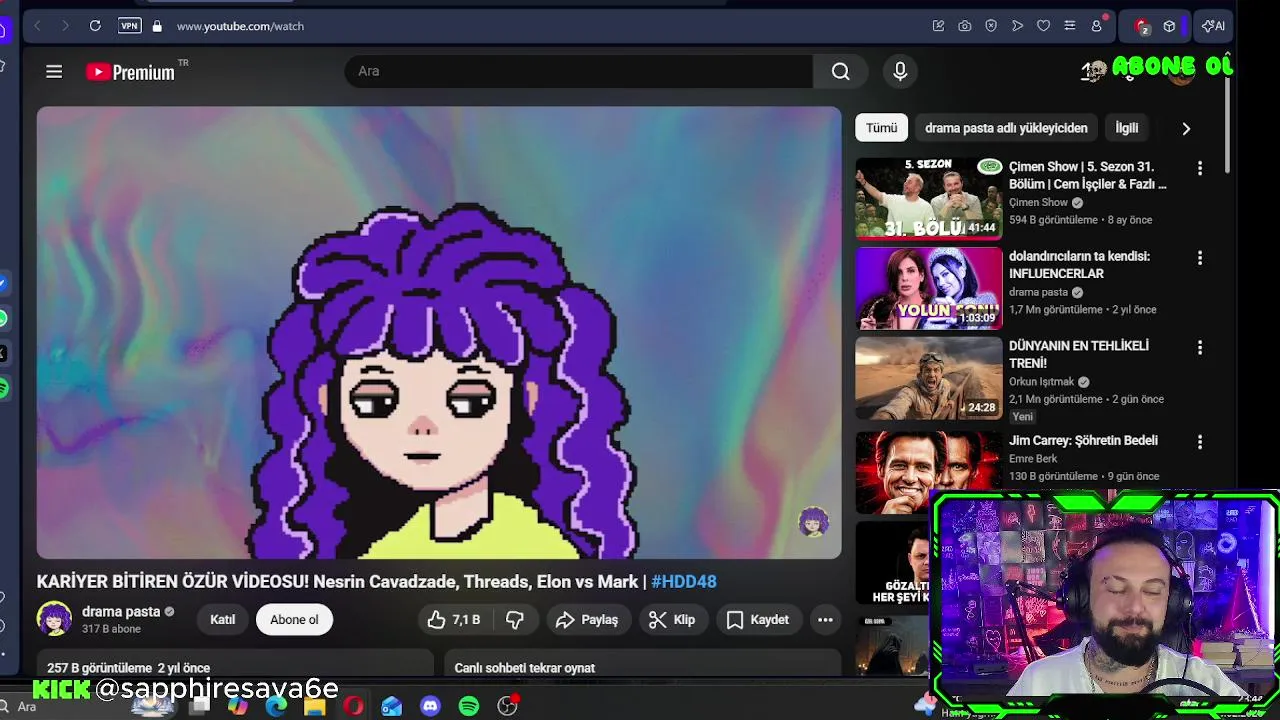The image size is (1280, 720).
Task: Open Discord from the taskbar
Action: [x=430, y=706]
